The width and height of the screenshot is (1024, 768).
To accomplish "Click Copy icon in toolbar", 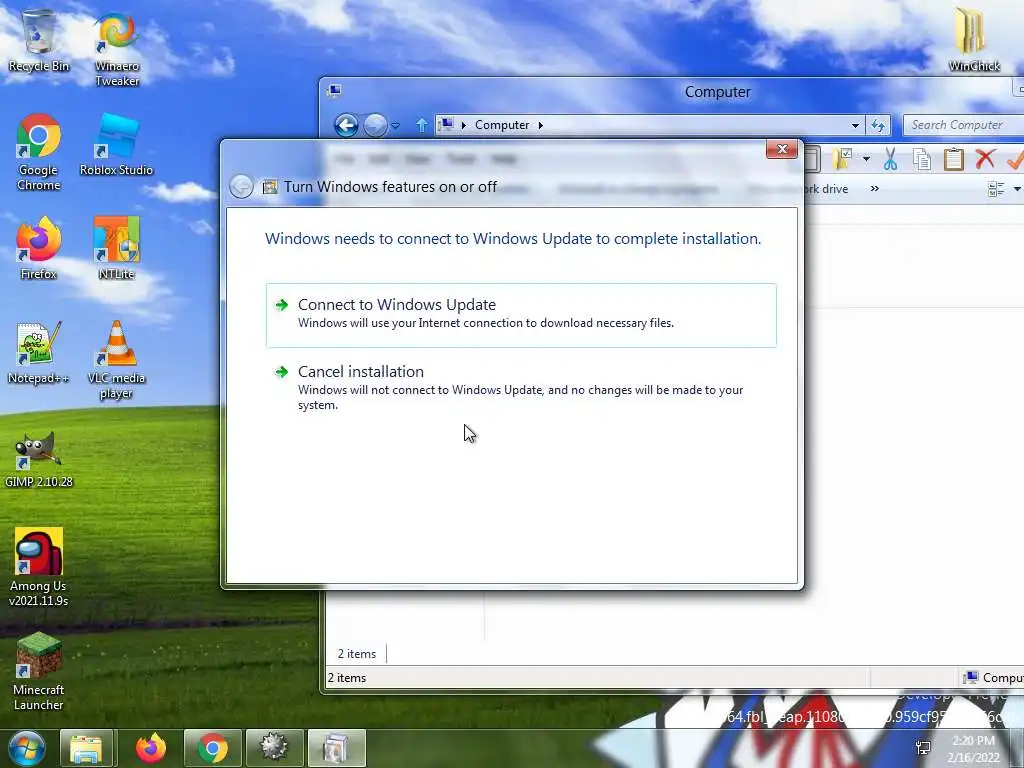I will click(x=921, y=159).
